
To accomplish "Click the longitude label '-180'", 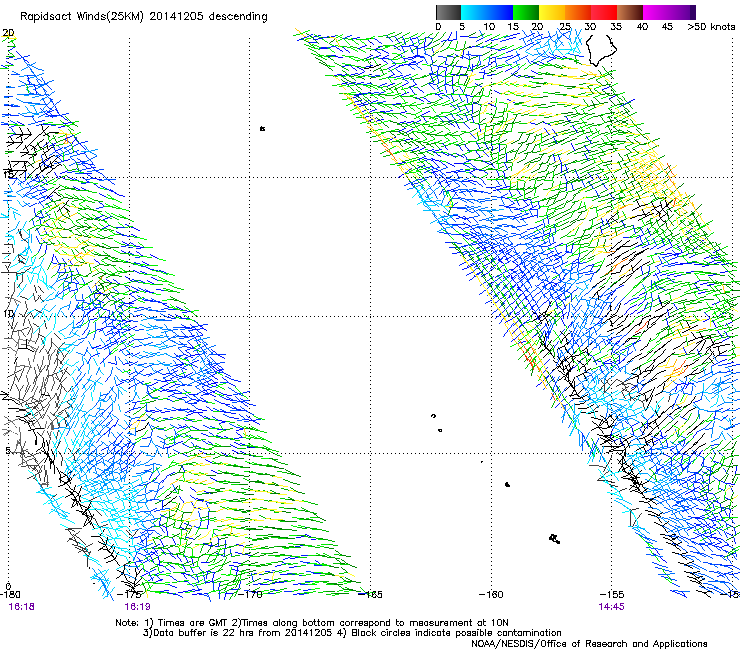I will [10, 595].
